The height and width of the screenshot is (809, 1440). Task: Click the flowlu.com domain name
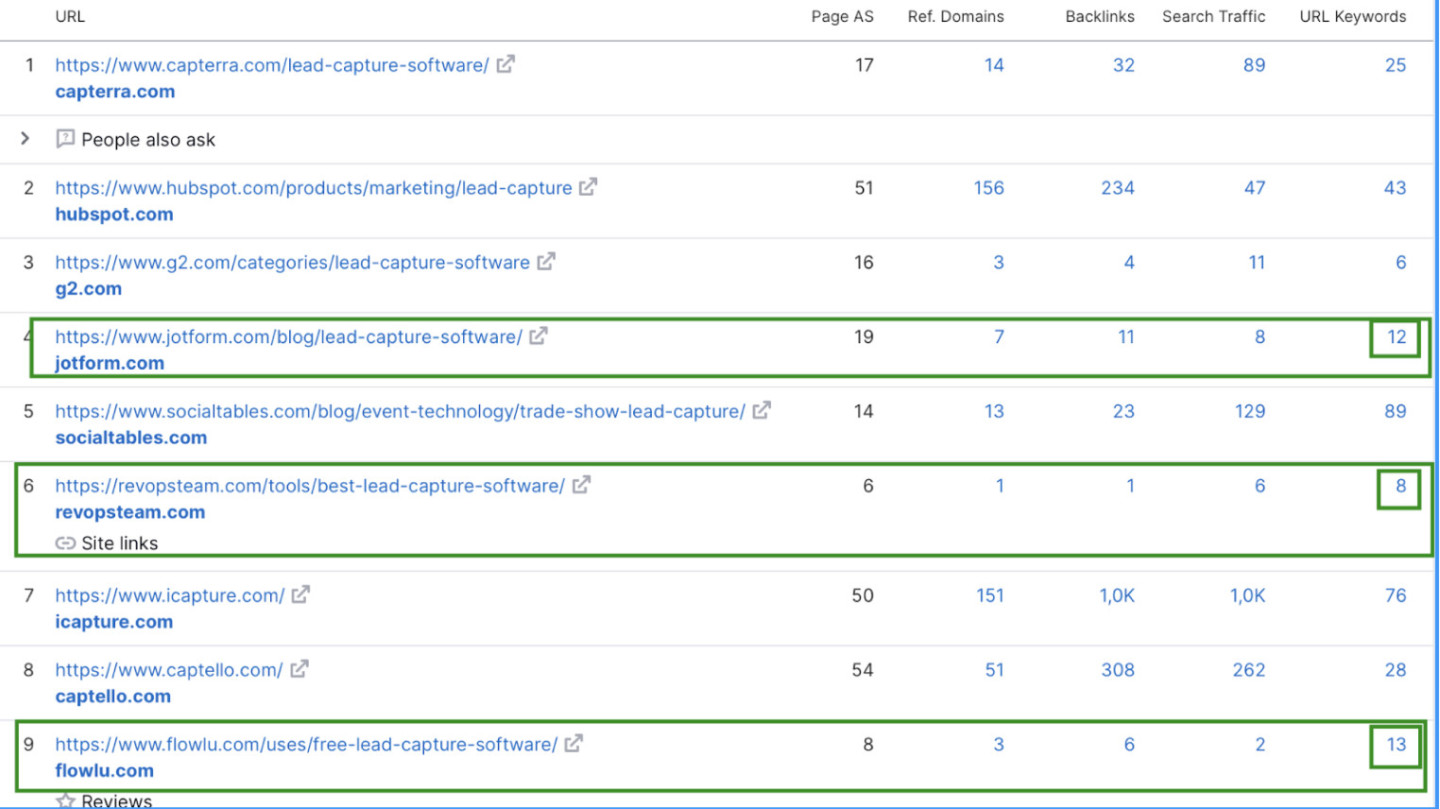[104, 770]
